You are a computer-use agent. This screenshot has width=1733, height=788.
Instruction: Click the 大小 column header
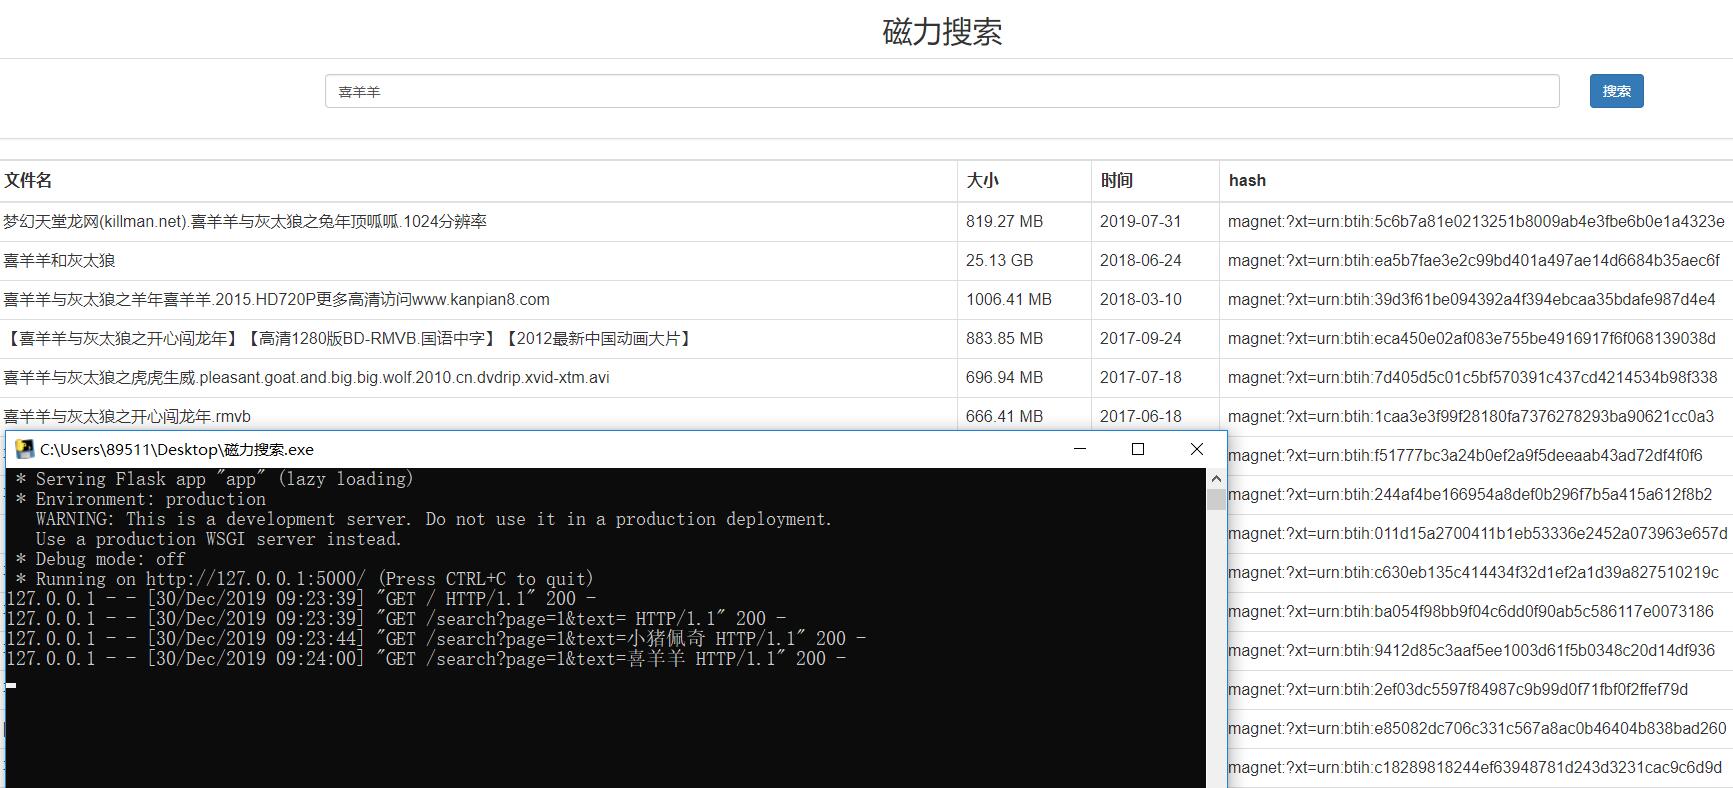982,181
